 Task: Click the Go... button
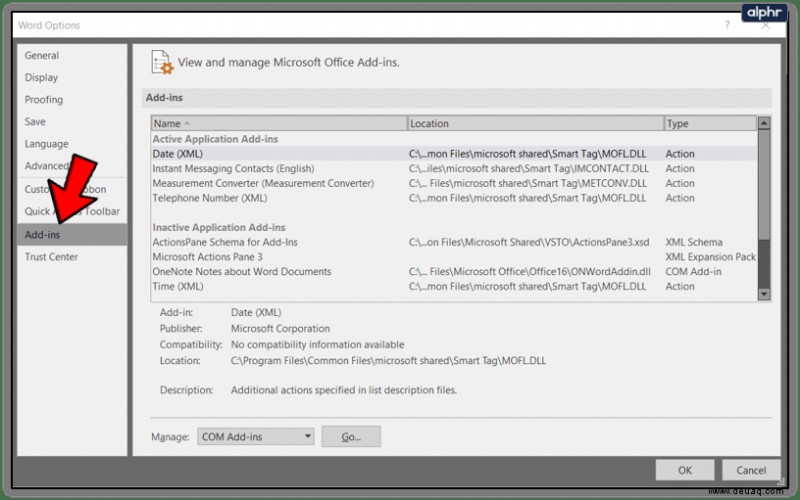pos(351,437)
